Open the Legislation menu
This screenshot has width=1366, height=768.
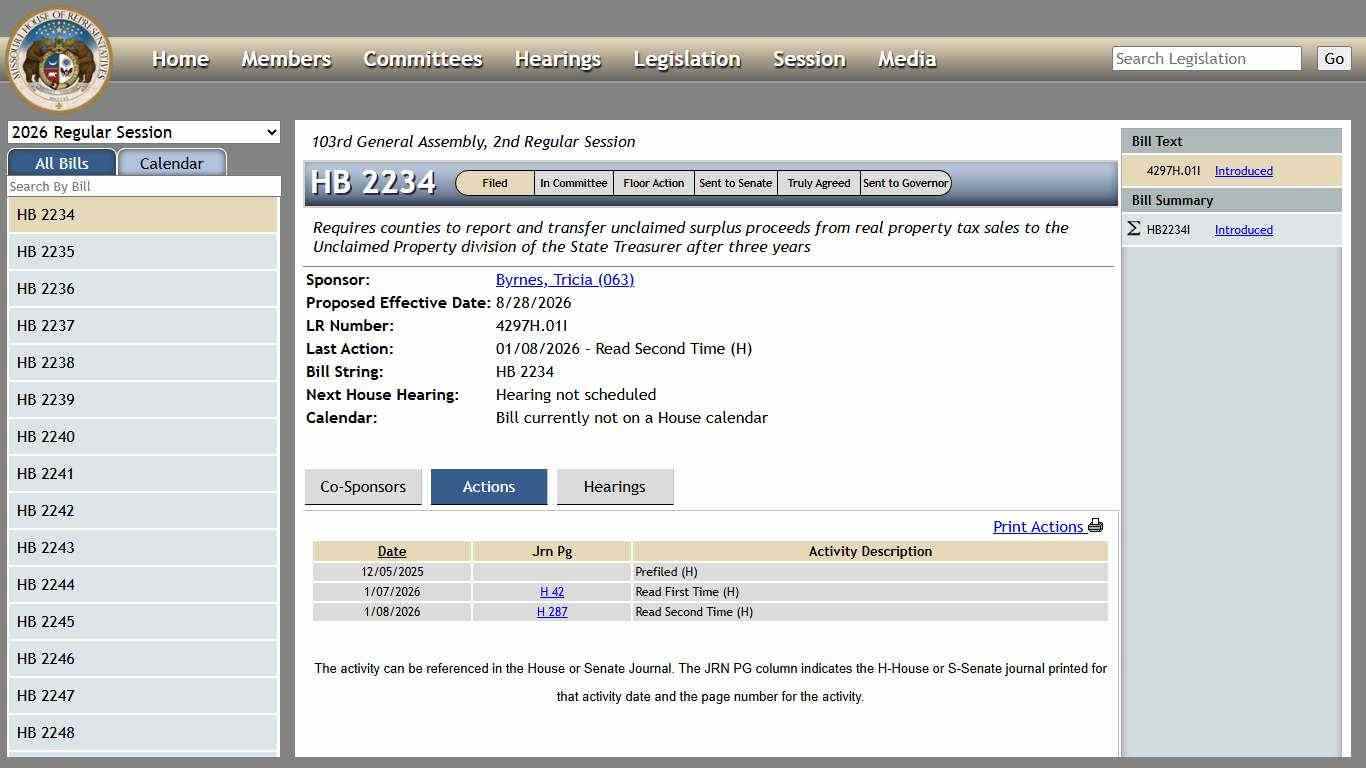pyautogui.click(x=686, y=59)
